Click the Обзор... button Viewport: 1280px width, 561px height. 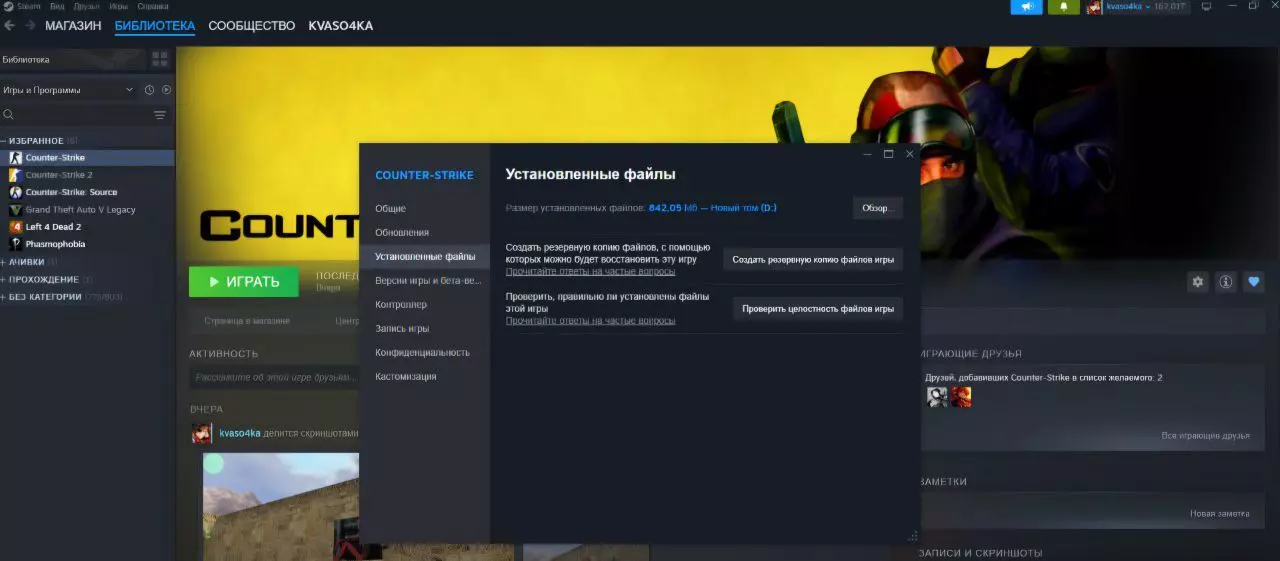[878, 208]
